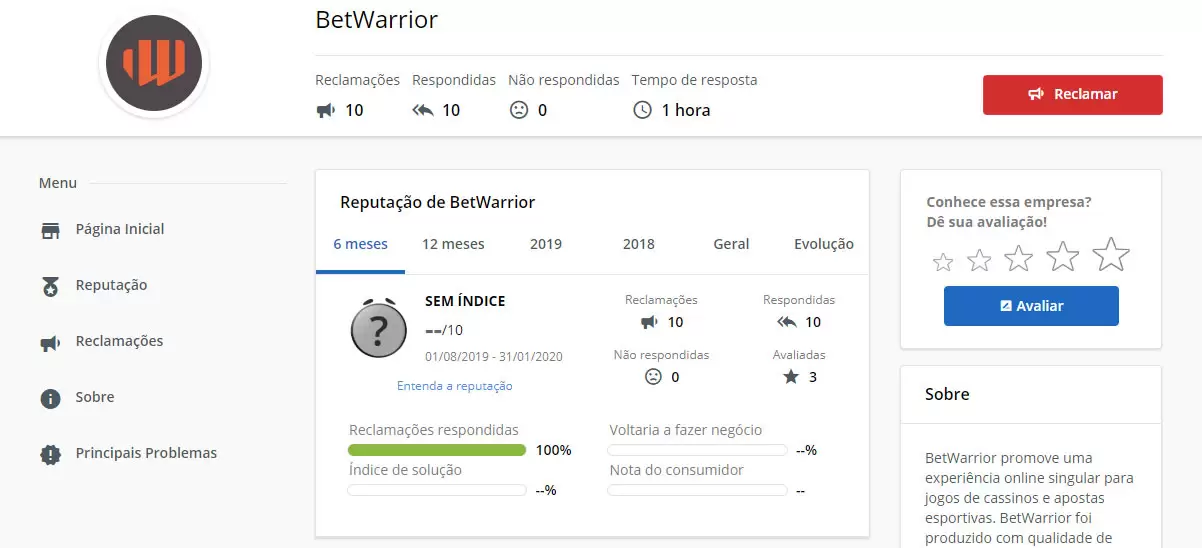The width and height of the screenshot is (1202, 548).
Task: Click the storefront icon beside Página Inicial
Action: (50, 230)
